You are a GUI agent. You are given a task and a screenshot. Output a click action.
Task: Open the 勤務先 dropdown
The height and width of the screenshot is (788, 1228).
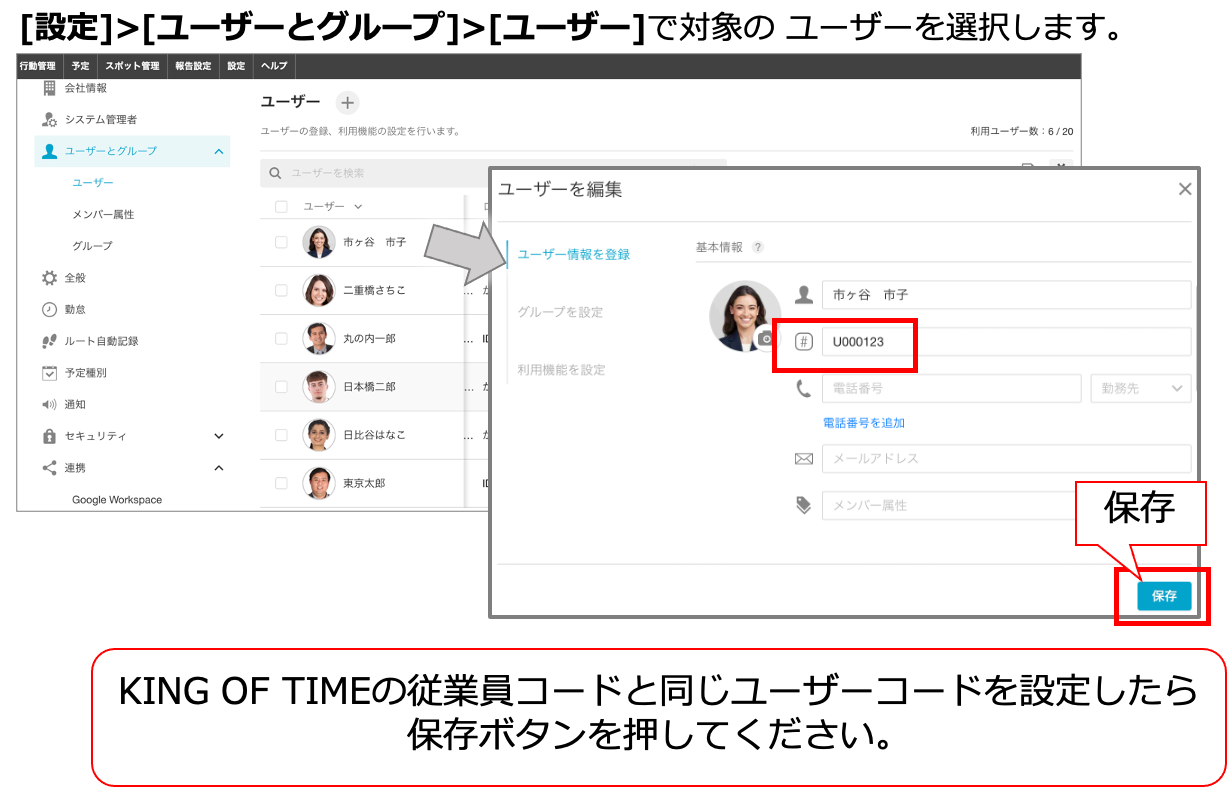click(x=1140, y=388)
